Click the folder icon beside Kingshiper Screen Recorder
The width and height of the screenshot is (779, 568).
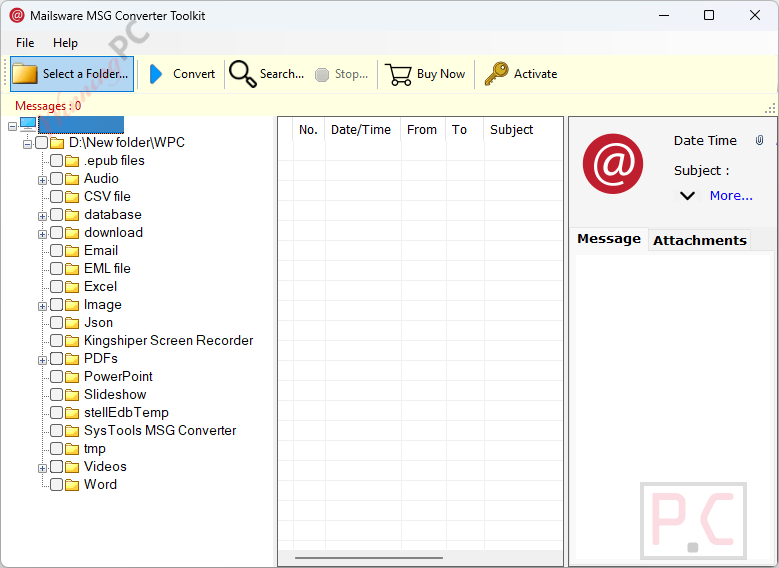click(72, 341)
